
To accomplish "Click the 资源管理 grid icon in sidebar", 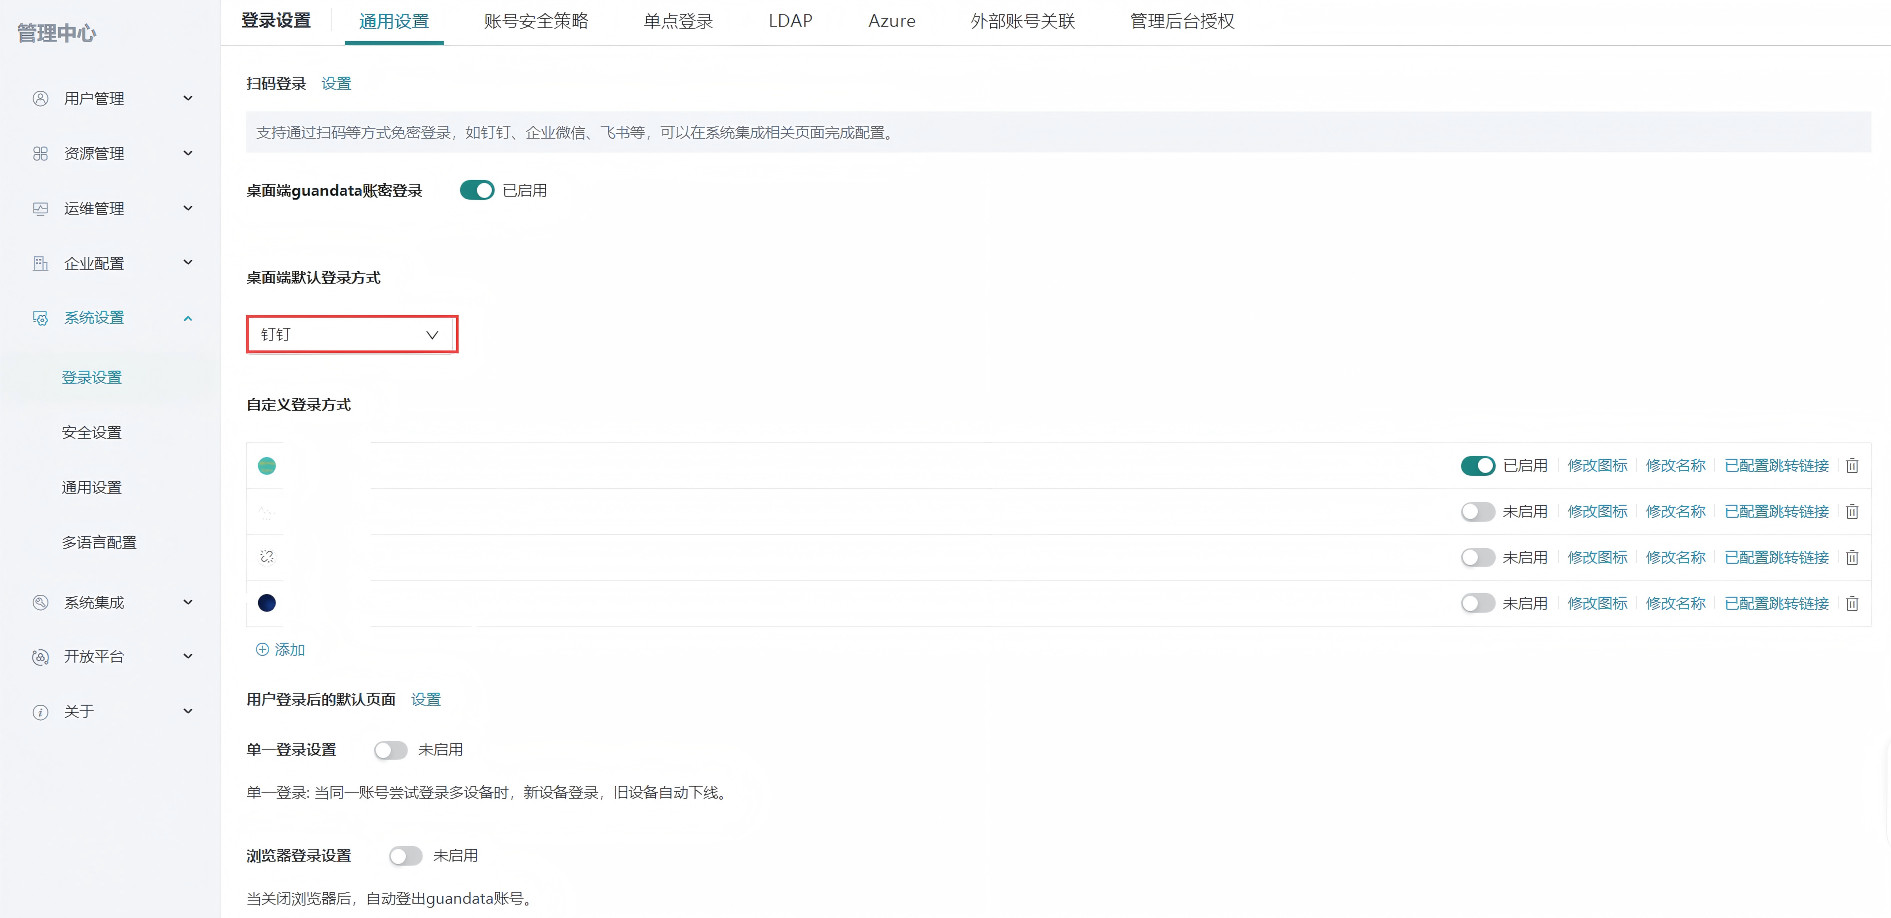I will click(40, 153).
